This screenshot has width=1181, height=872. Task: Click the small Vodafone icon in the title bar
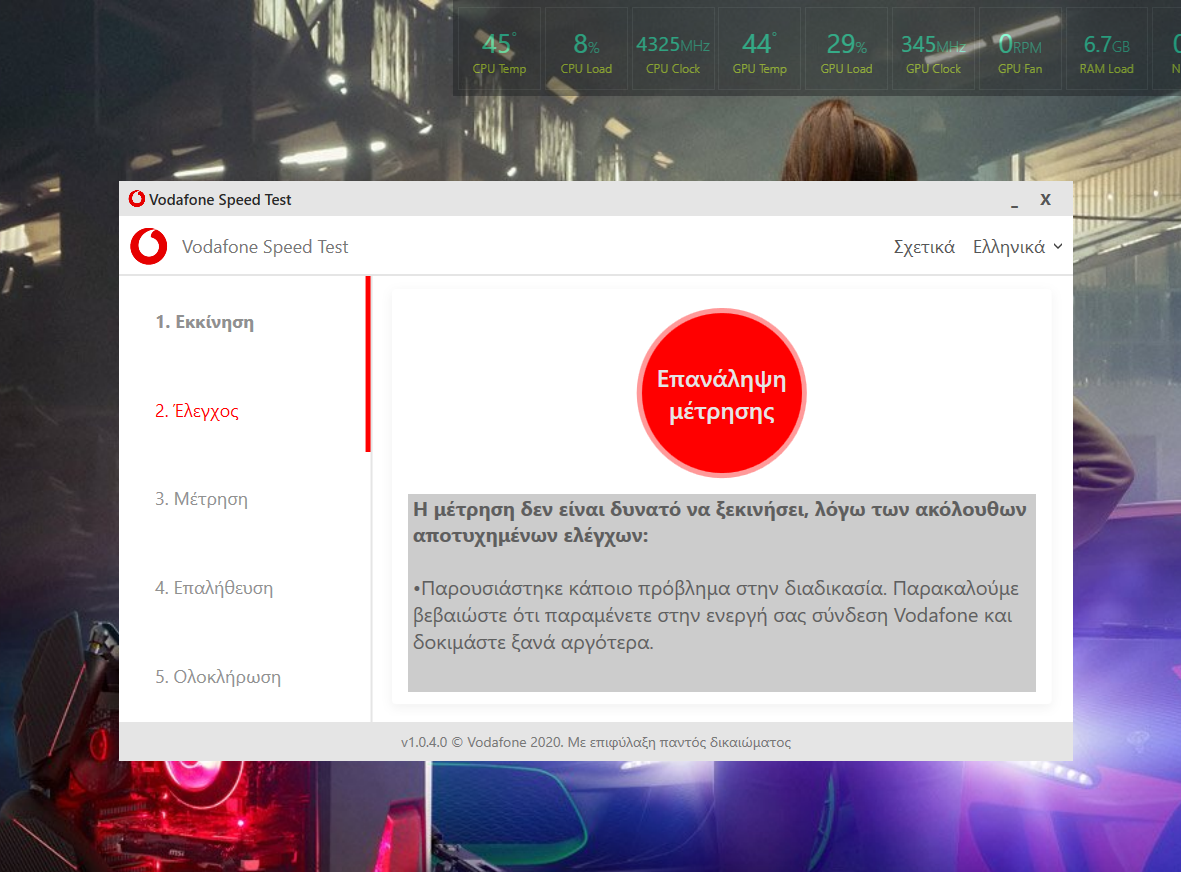click(137, 199)
